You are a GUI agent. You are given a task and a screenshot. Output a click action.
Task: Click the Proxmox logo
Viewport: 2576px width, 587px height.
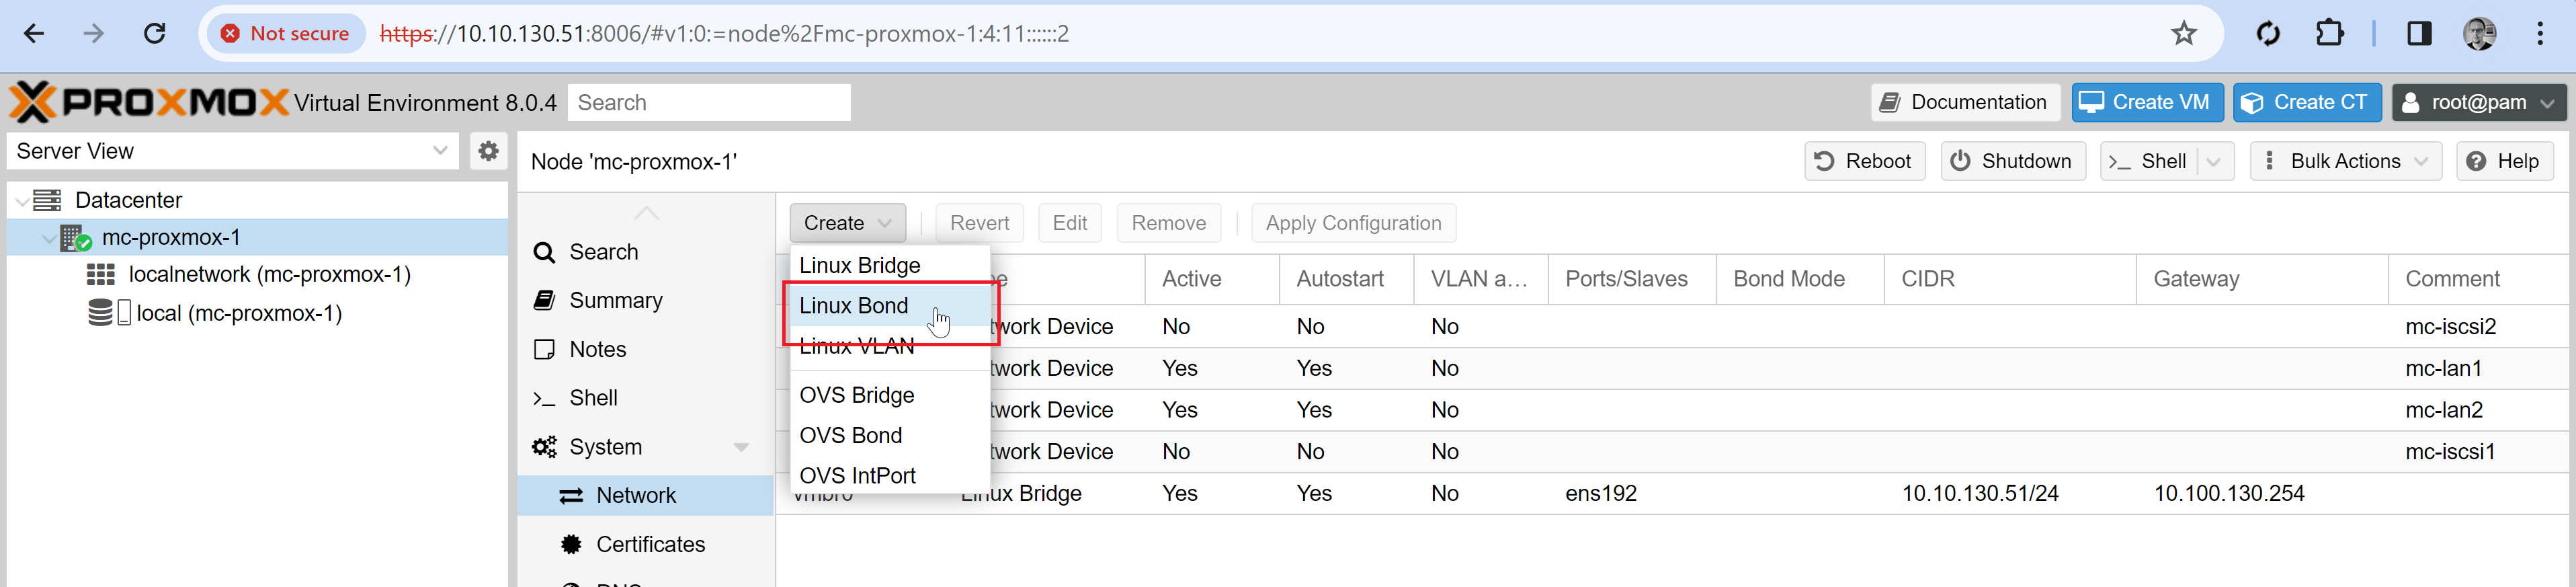(x=149, y=102)
